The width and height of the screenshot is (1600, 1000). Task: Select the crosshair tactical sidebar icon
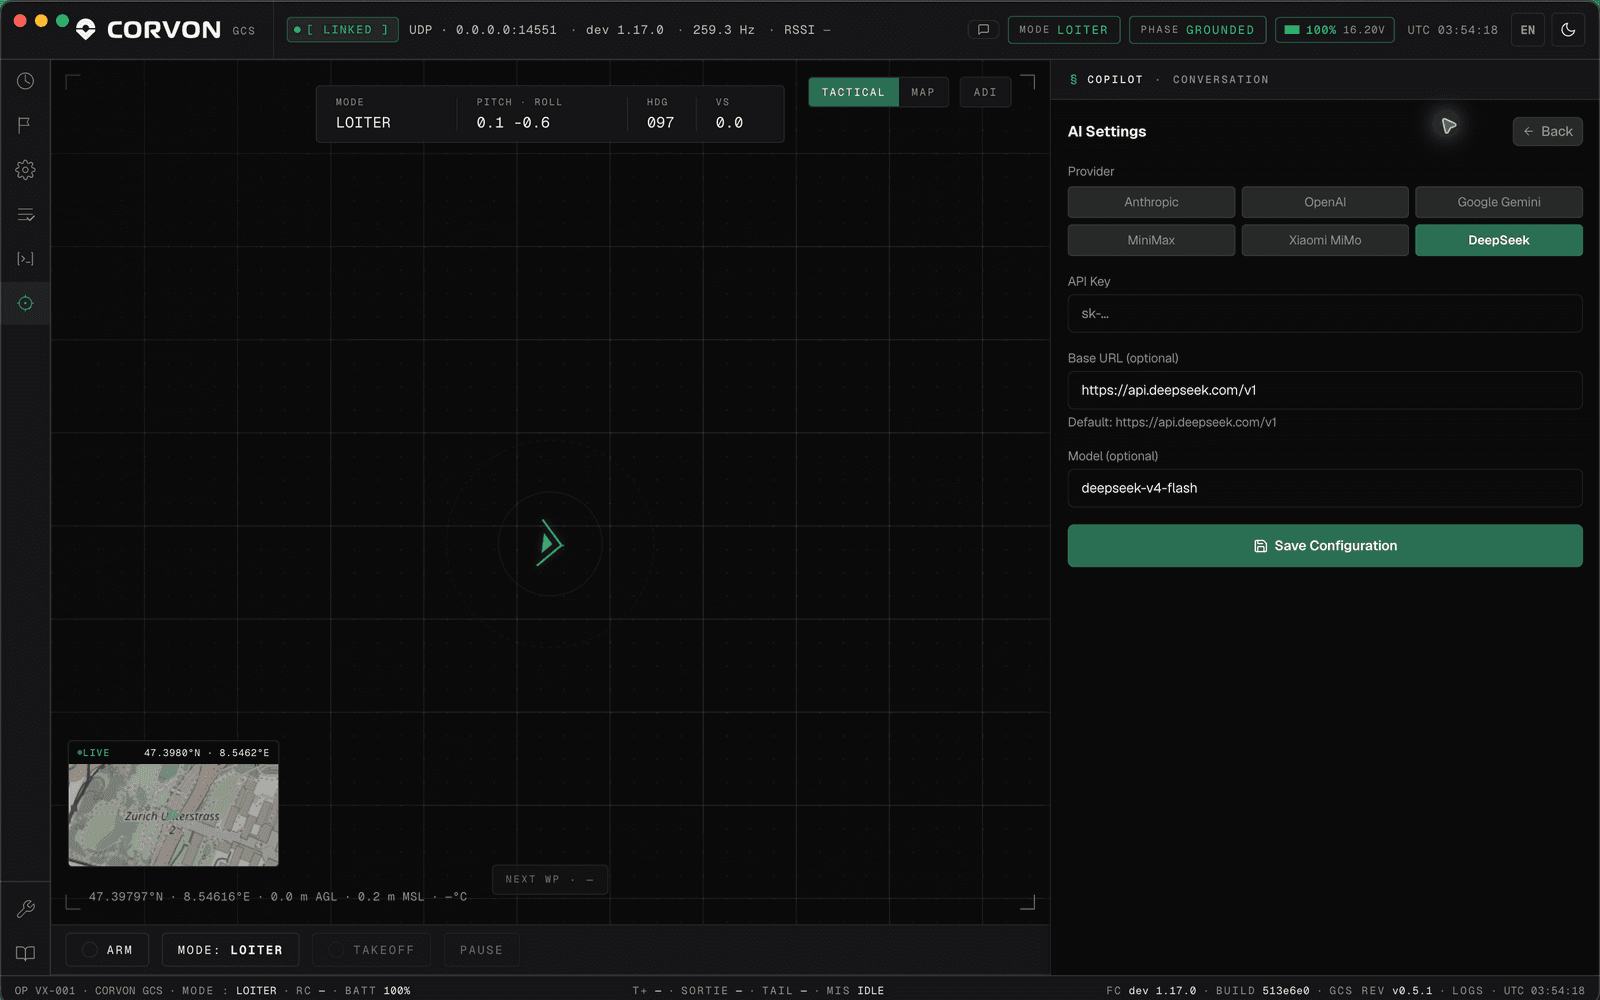(x=25, y=303)
